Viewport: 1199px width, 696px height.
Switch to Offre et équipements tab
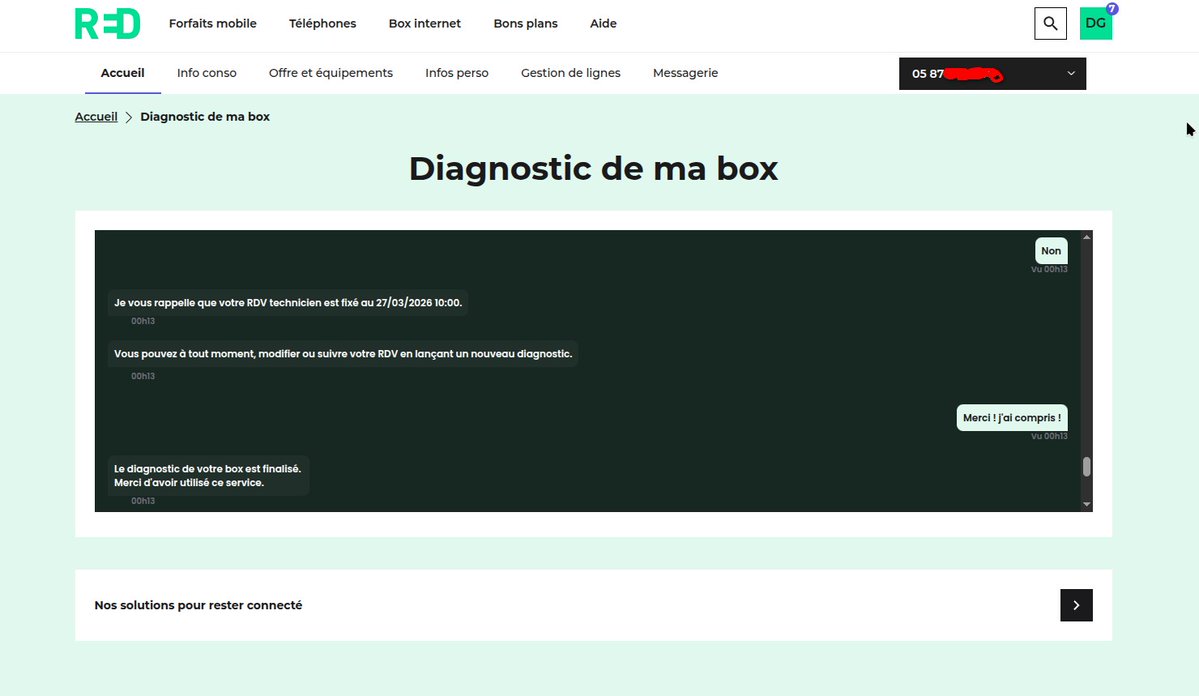[x=330, y=73]
